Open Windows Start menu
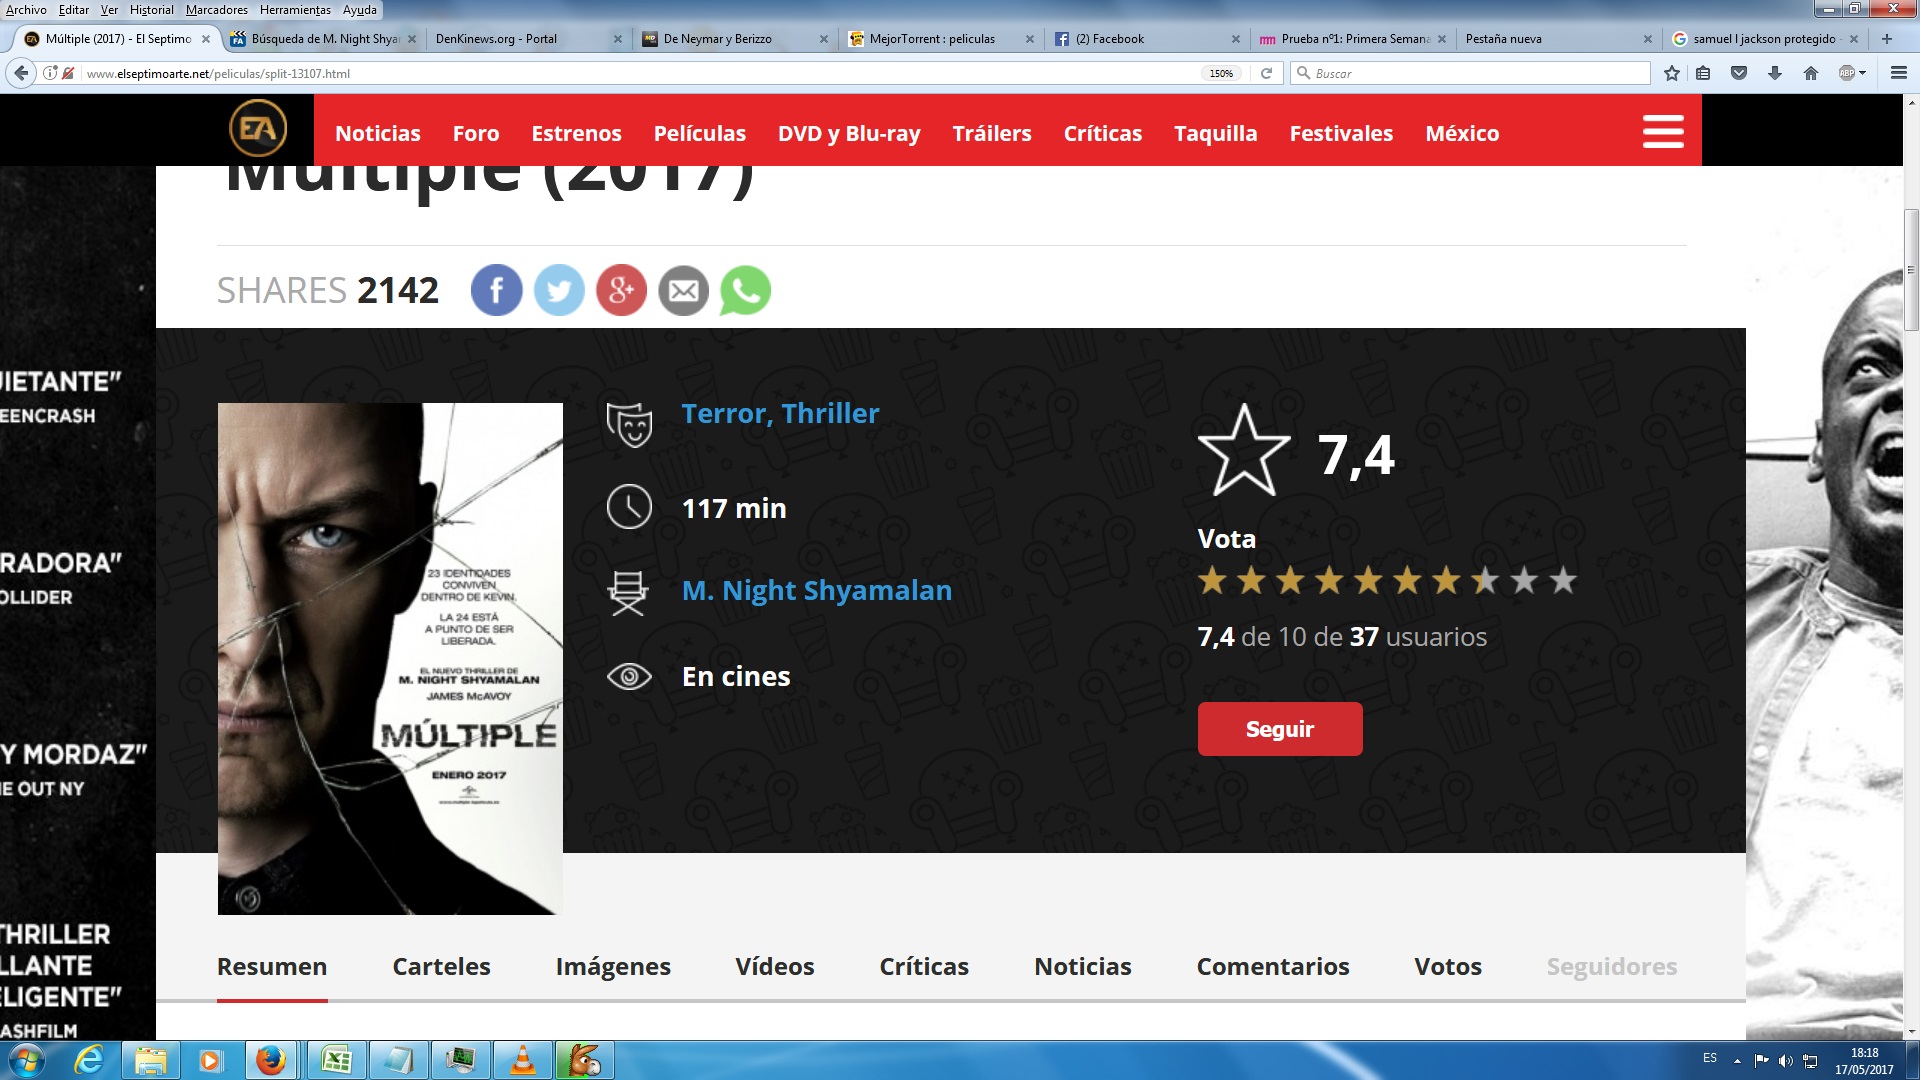This screenshot has width=1920, height=1080. (x=27, y=1060)
